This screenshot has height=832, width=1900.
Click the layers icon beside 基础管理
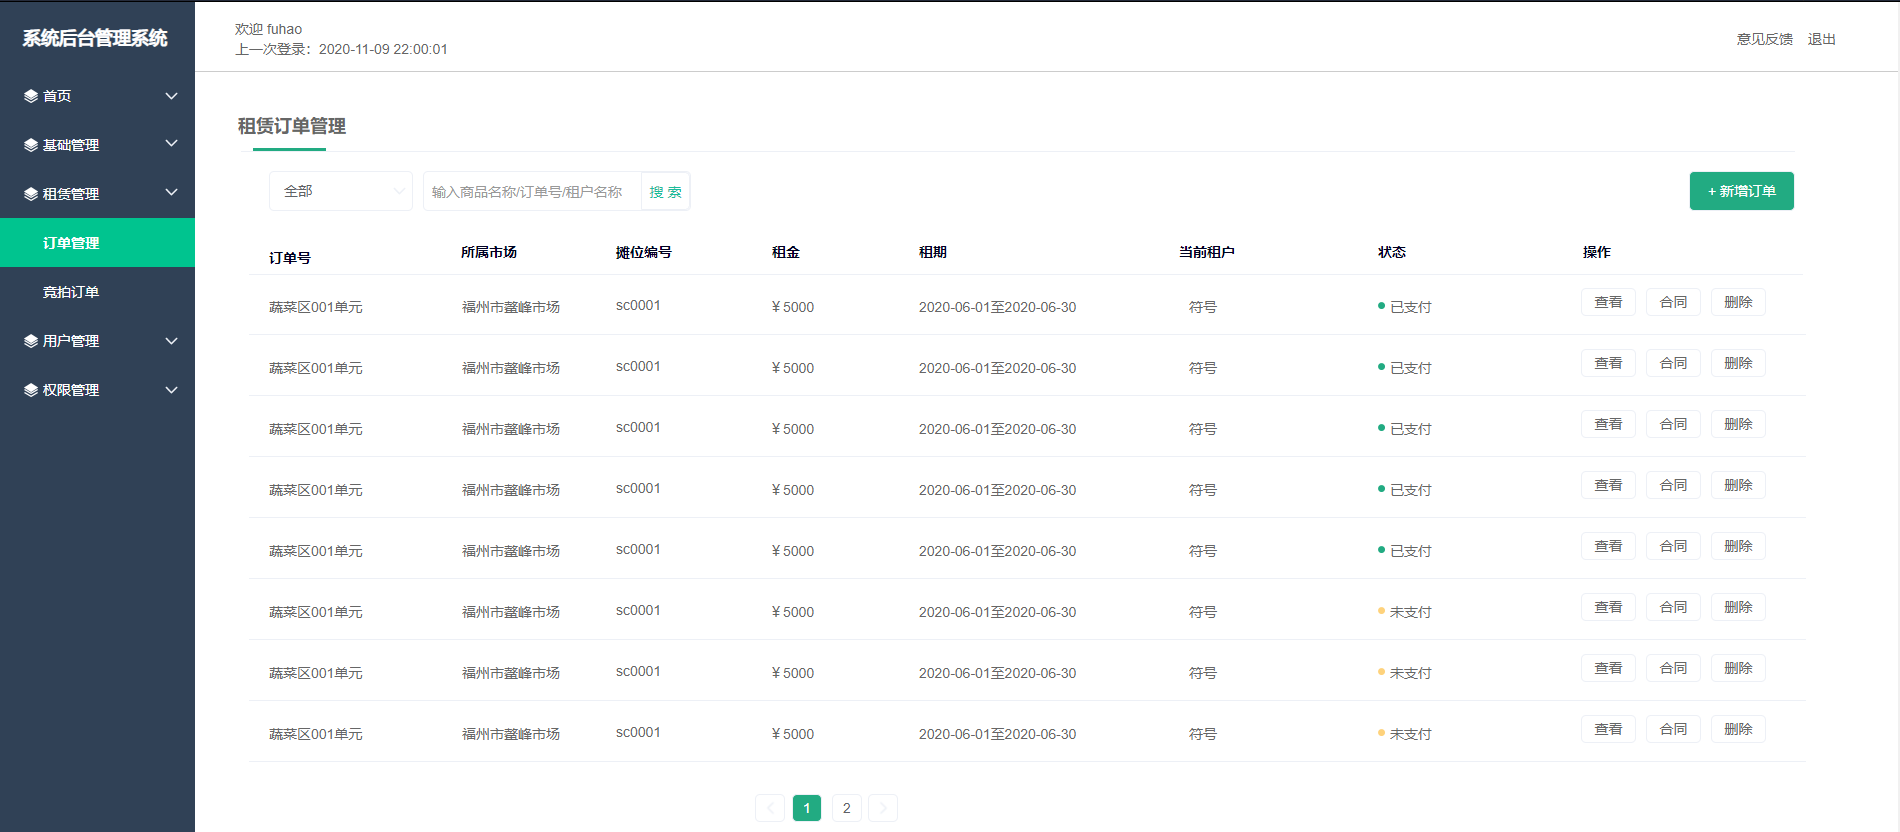pyautogui.click(x=31, y=145)
